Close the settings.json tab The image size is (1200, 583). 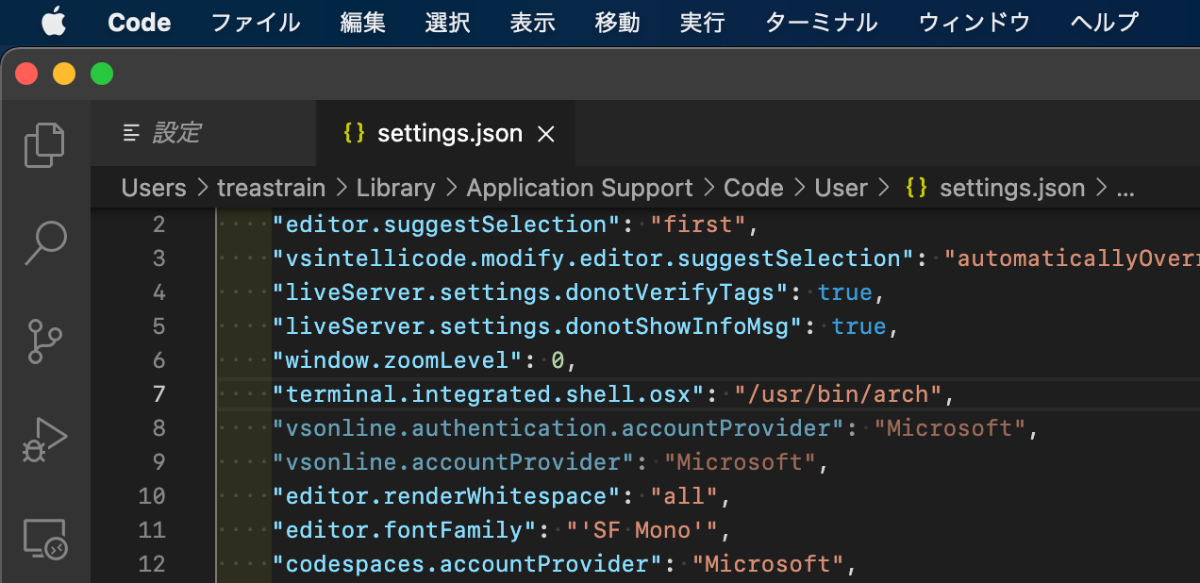pyautogui.click(x=546, y=134)
